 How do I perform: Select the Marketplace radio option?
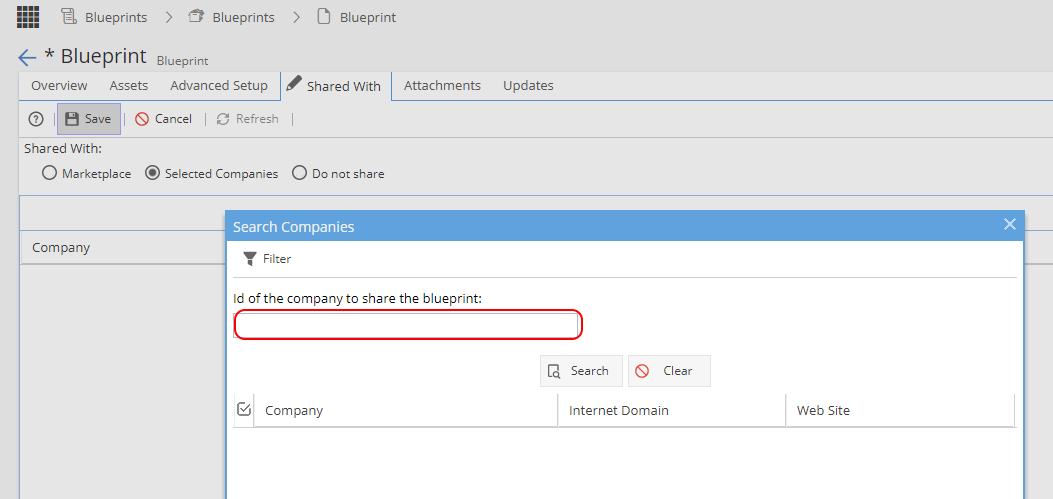pyautogui.click(x=48, y=173)
